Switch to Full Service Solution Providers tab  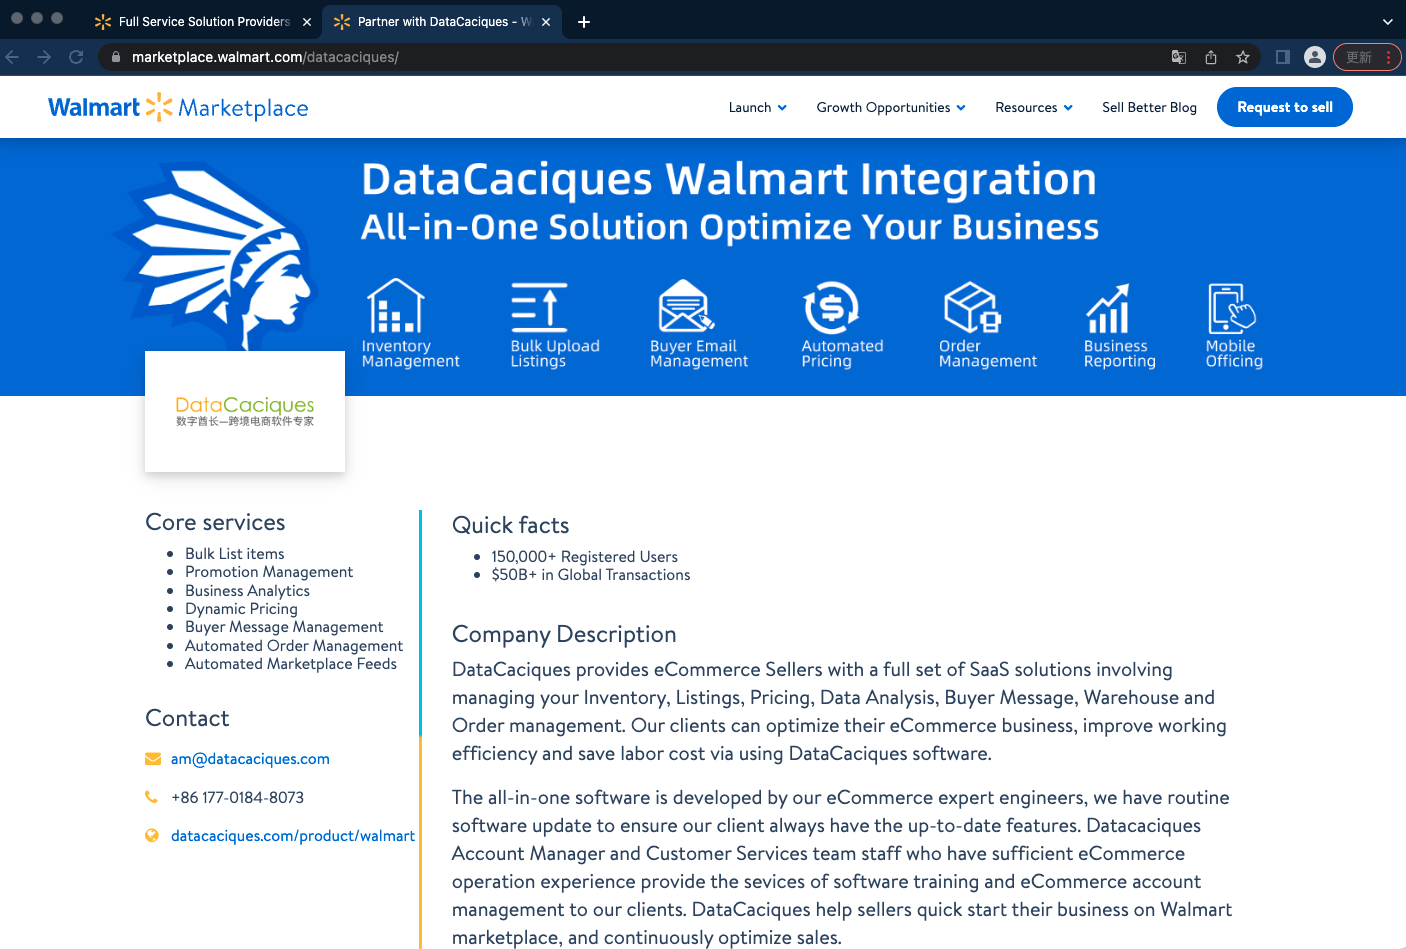pos(203,22)
